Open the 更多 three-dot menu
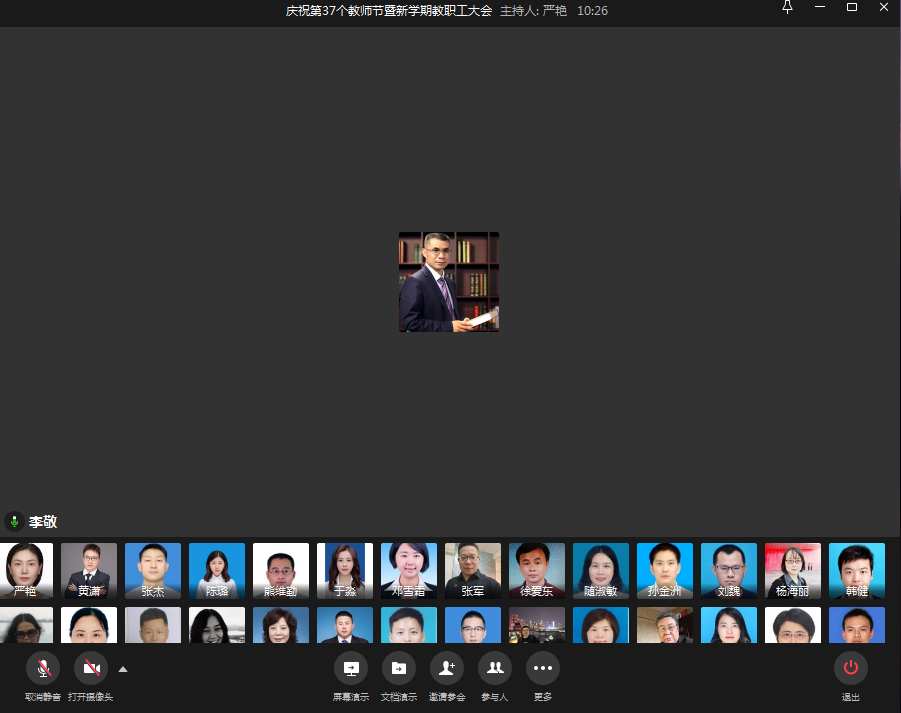This screenshot has width=901, height=713. [543, 668]
